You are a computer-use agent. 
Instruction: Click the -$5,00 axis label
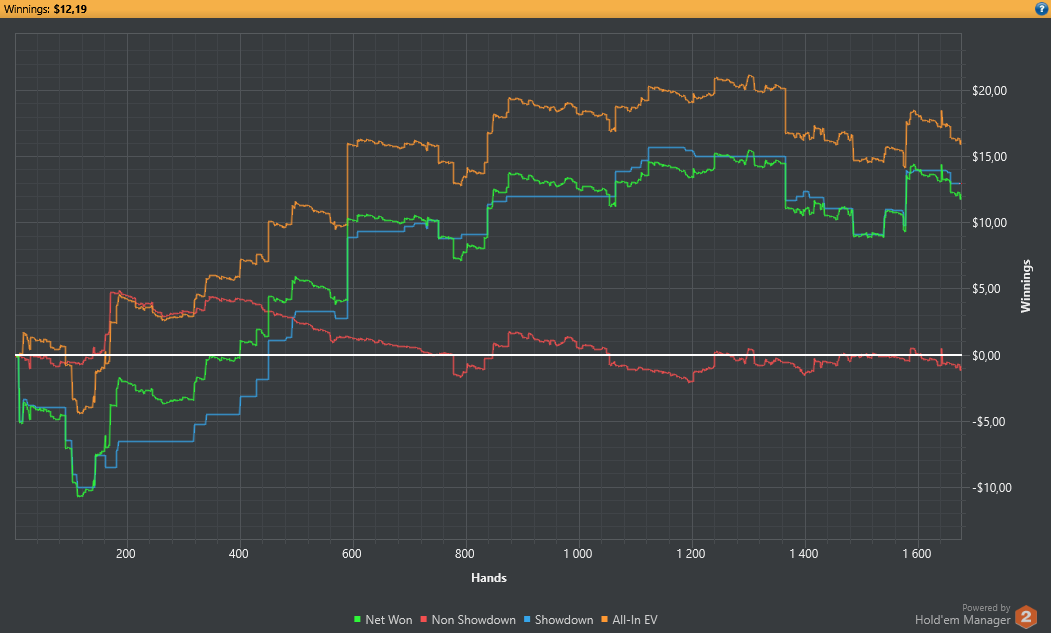pos(989,421)
